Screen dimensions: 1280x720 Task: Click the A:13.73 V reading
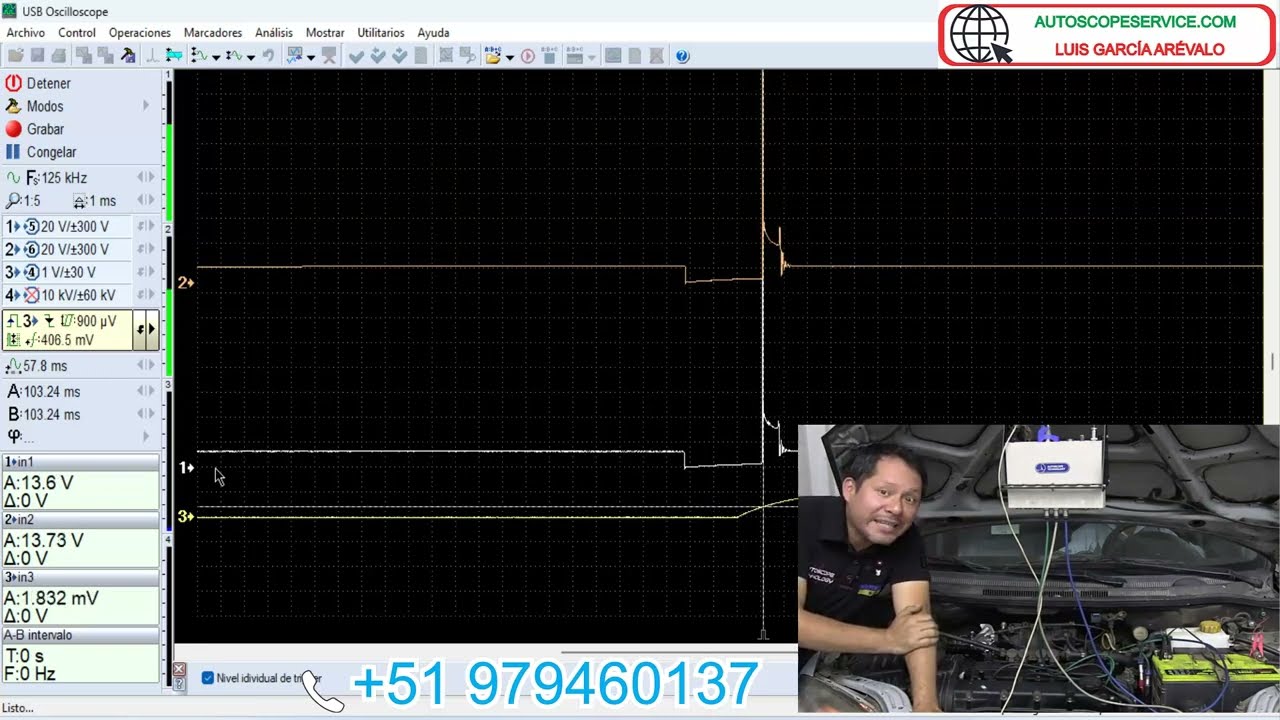[x=44, y=540]
